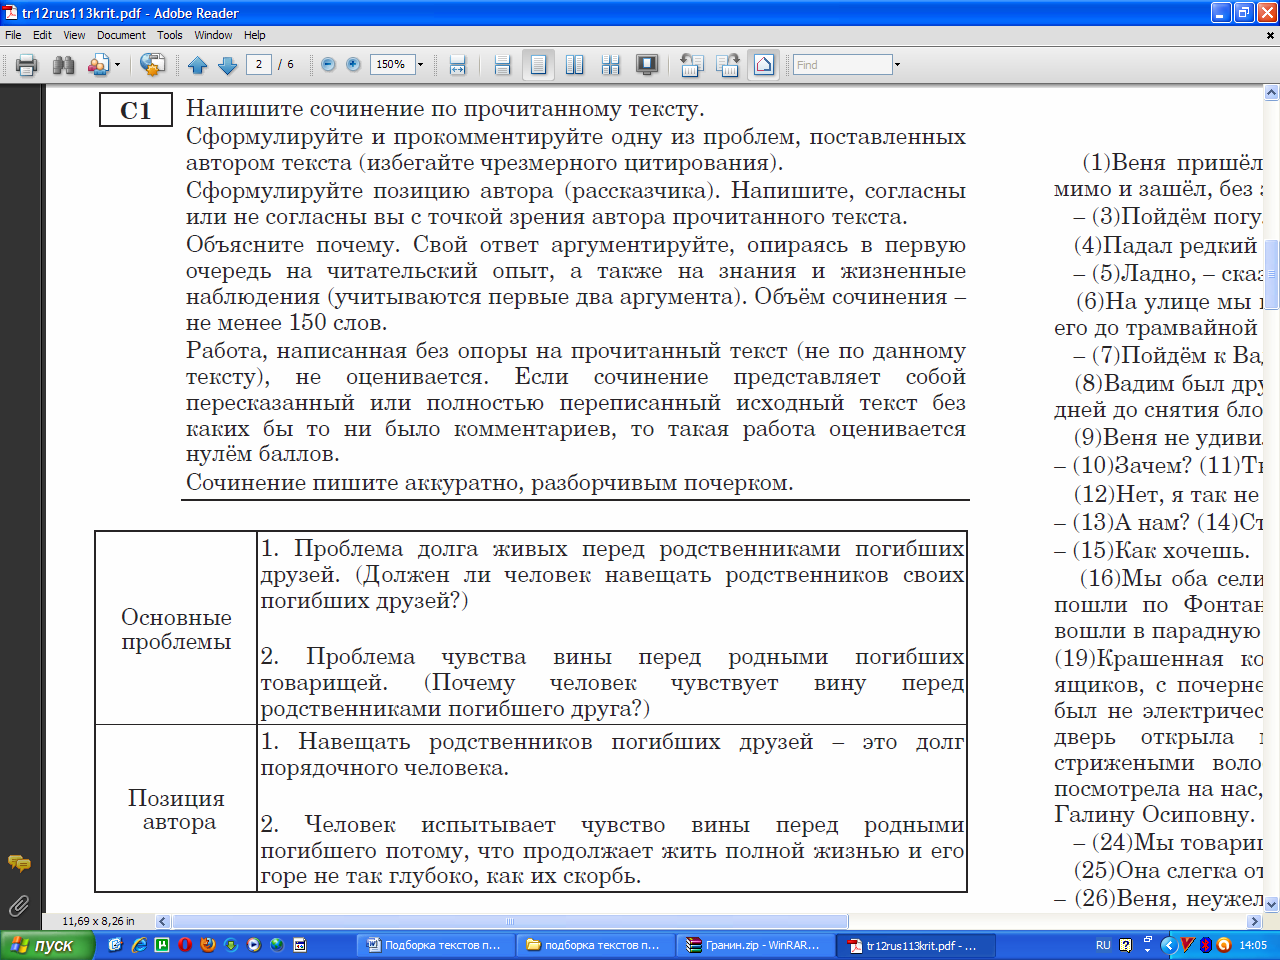Rotate clockwise toolbar icon
This screenshot has width=1280, height=960.
(728, 65)
